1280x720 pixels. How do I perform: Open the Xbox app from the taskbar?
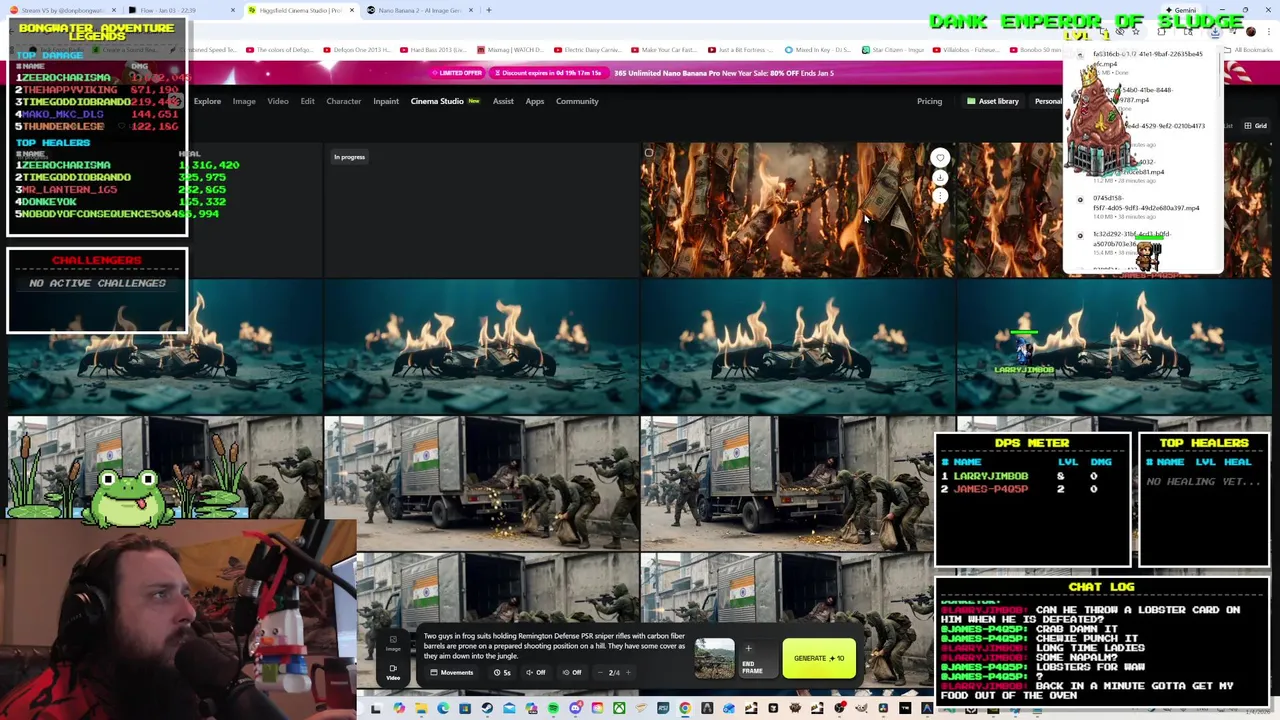(619, 709)
